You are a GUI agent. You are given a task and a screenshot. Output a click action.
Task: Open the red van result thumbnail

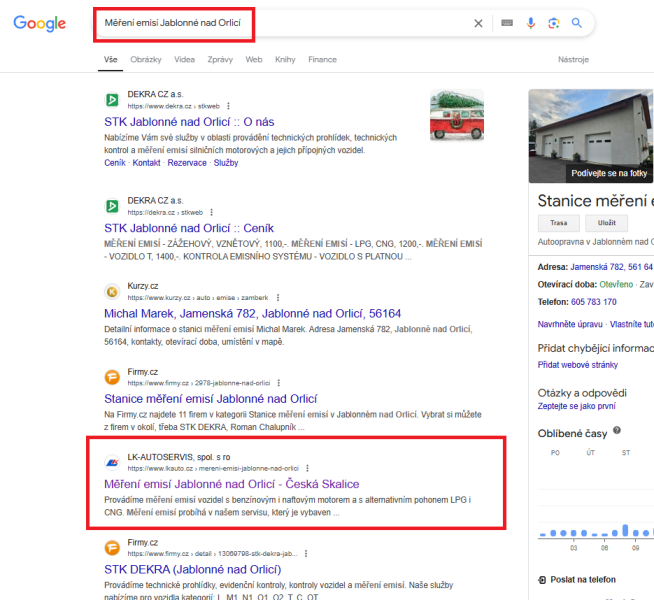(457, 115)
